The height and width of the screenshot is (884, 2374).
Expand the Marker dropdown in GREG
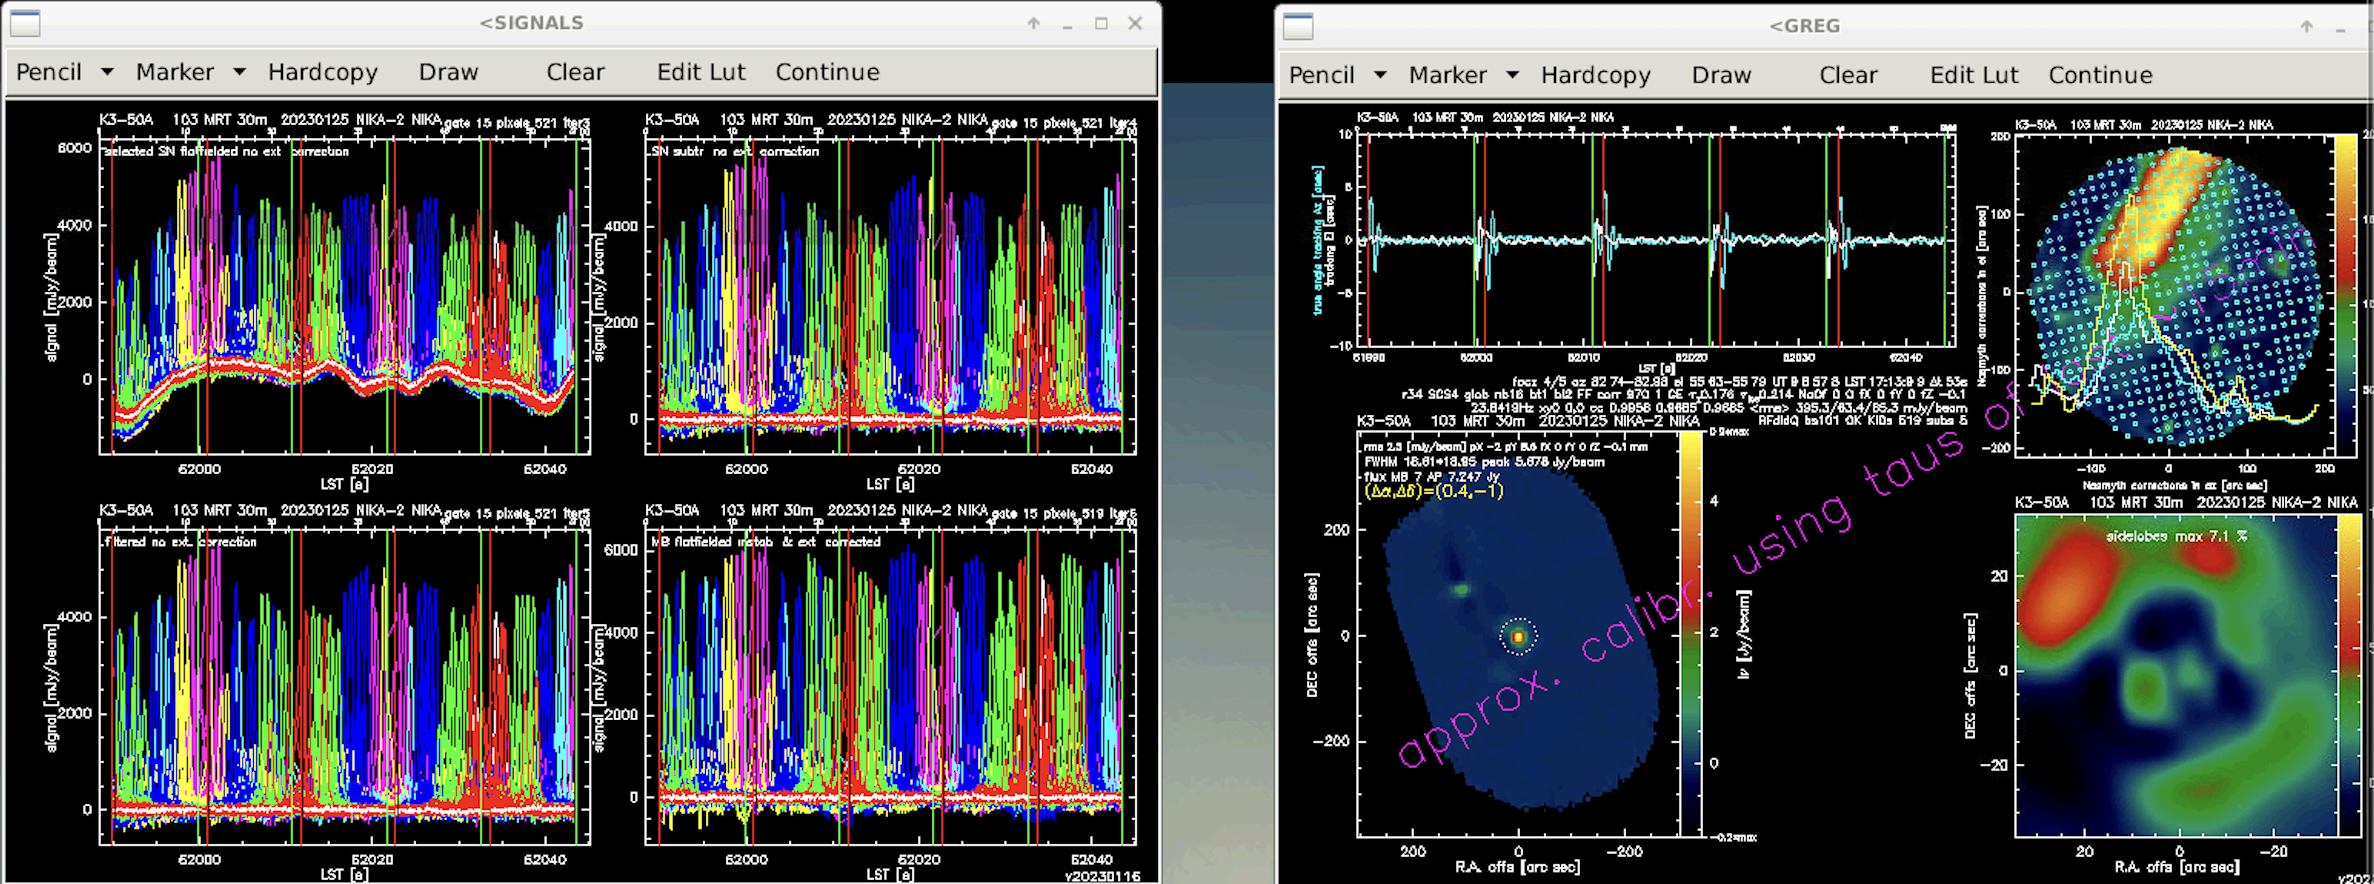point(1512,75)
